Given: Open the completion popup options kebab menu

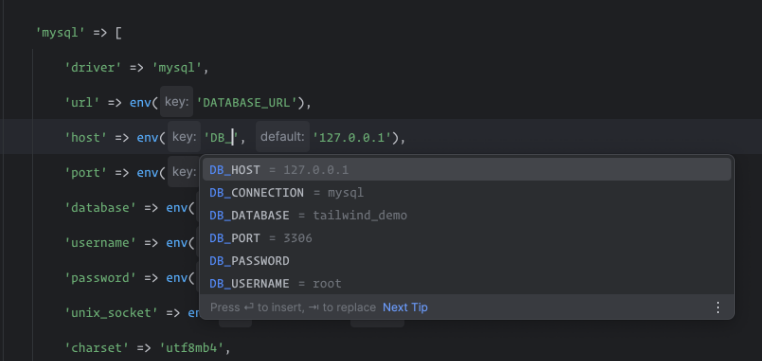Looking at the screenshot, I should [717, 307].
